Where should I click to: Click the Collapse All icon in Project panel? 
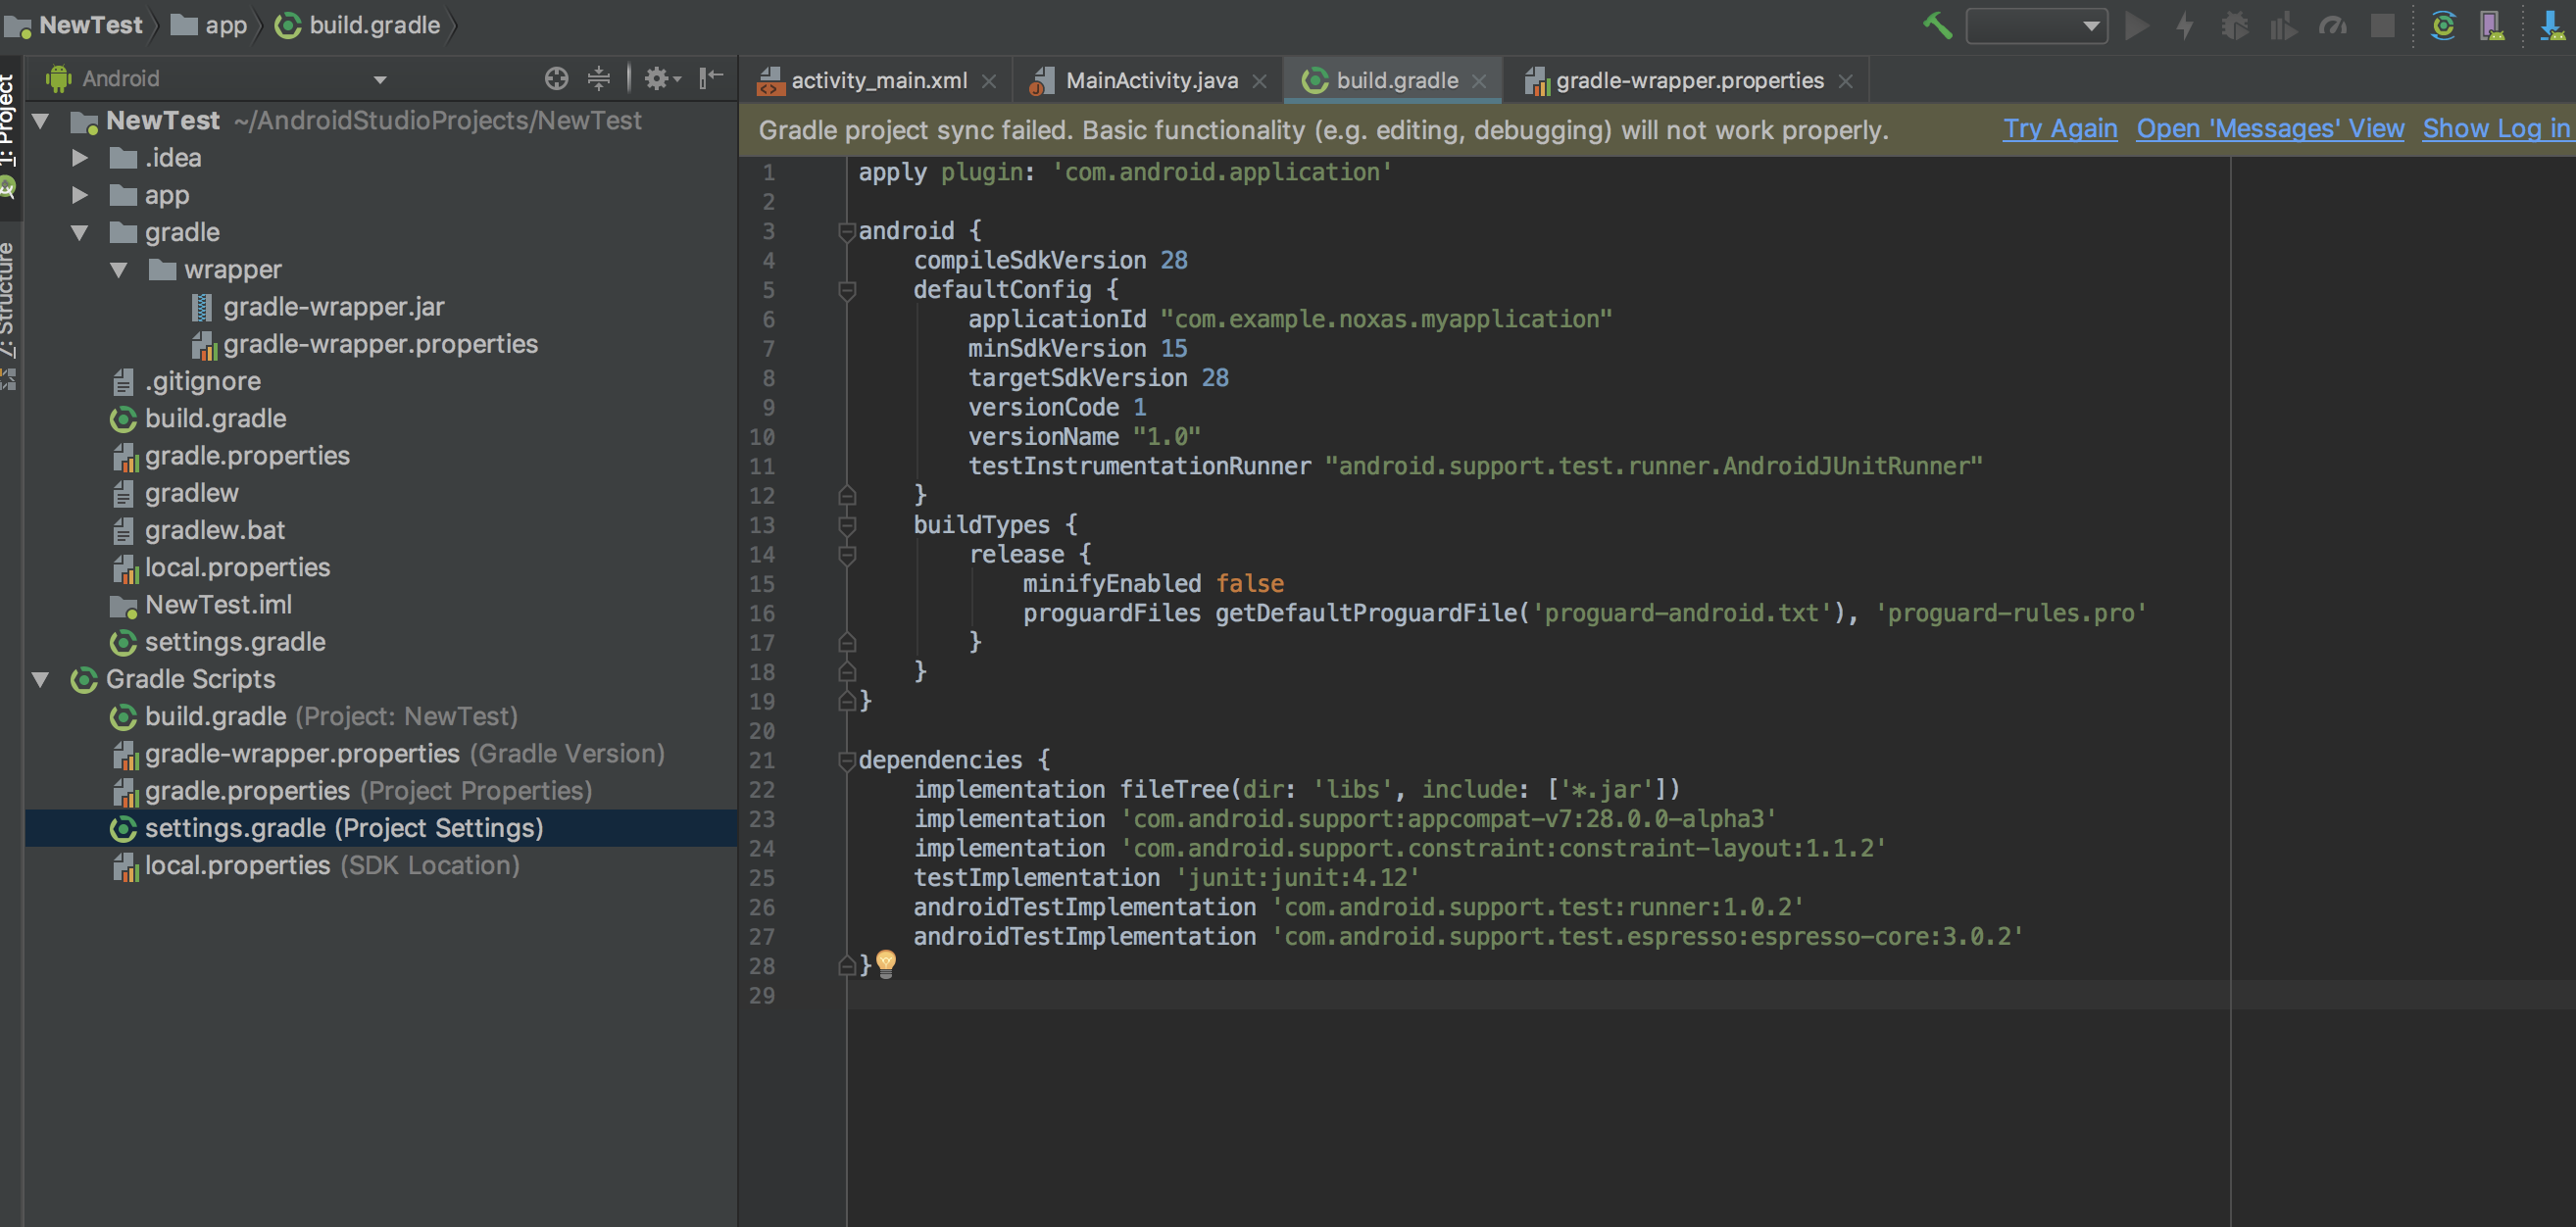click(598, 78)
